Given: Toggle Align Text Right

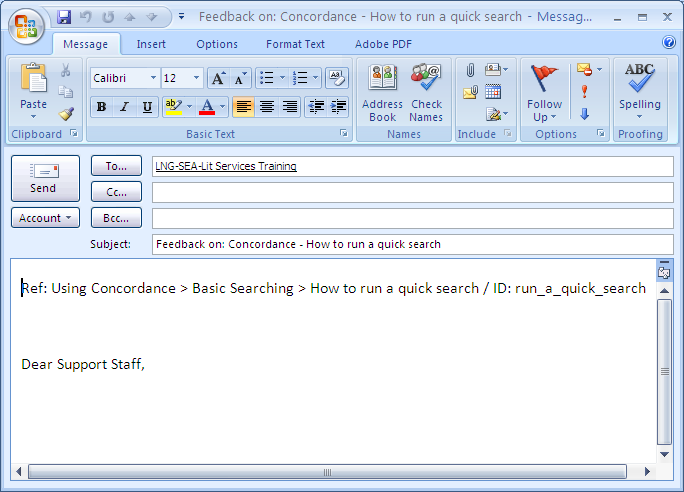Looking at the screenshot, I should (290, 106).
